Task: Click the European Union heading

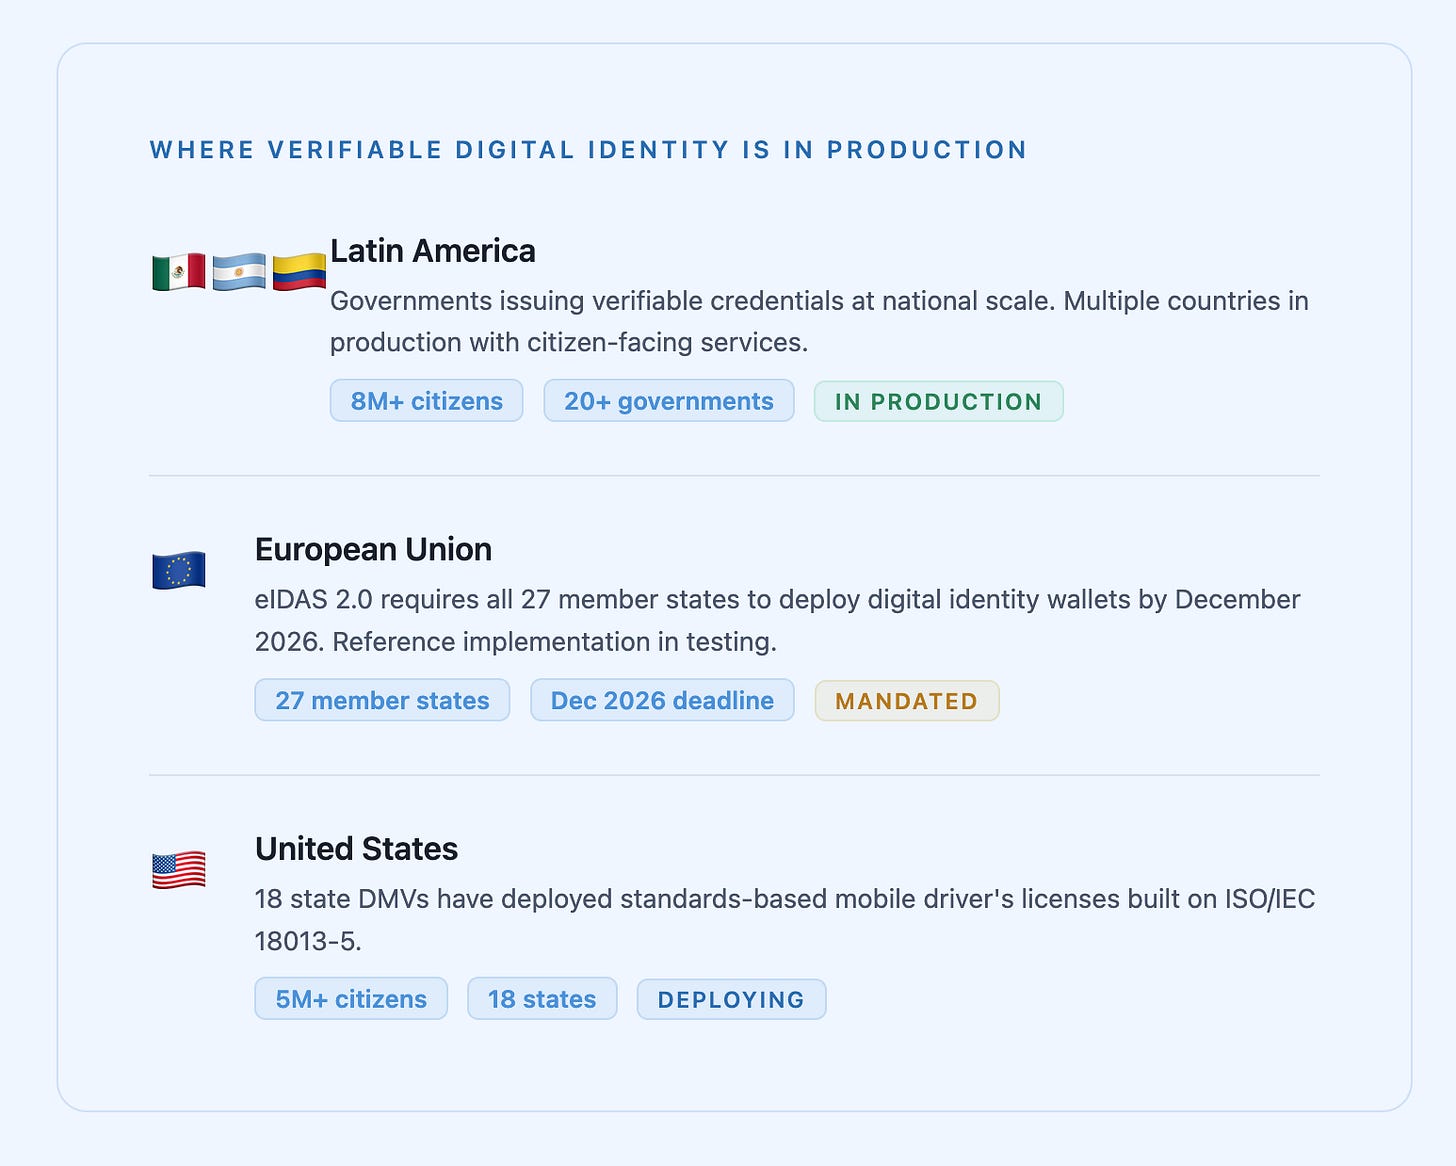Action: pyautogui.click(x=373, y=549)
